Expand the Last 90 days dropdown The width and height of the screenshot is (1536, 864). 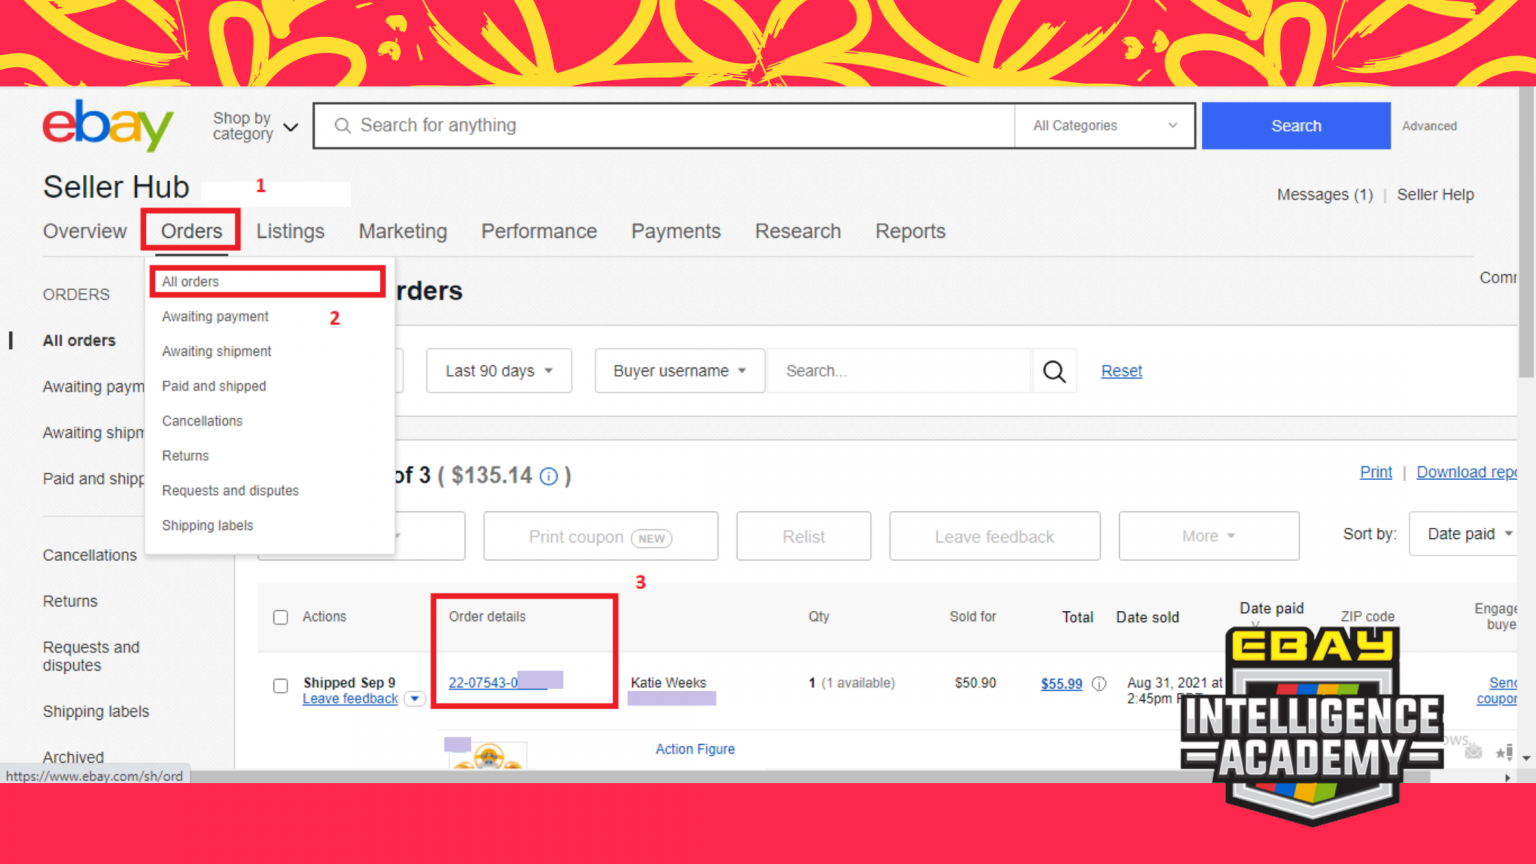tap(498, 371)
